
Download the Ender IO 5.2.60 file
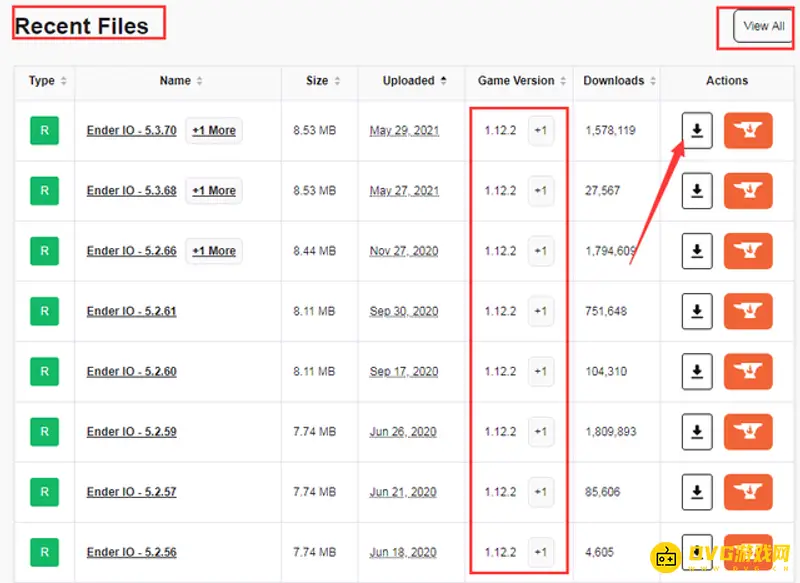pos(696,371)
